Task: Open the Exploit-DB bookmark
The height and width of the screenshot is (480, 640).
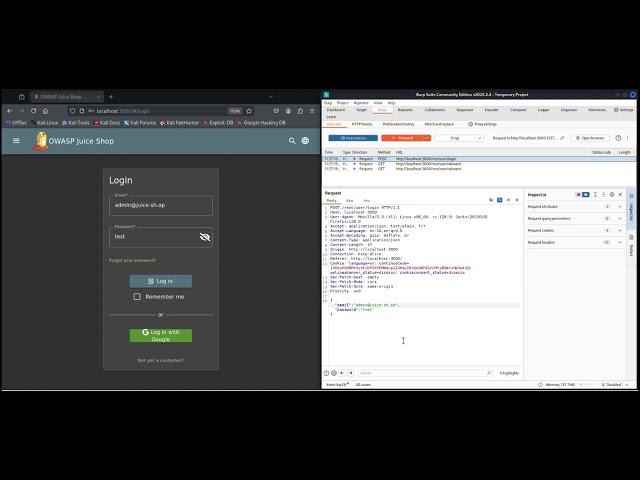Action: pyautogui.click(x=218, y=123)
